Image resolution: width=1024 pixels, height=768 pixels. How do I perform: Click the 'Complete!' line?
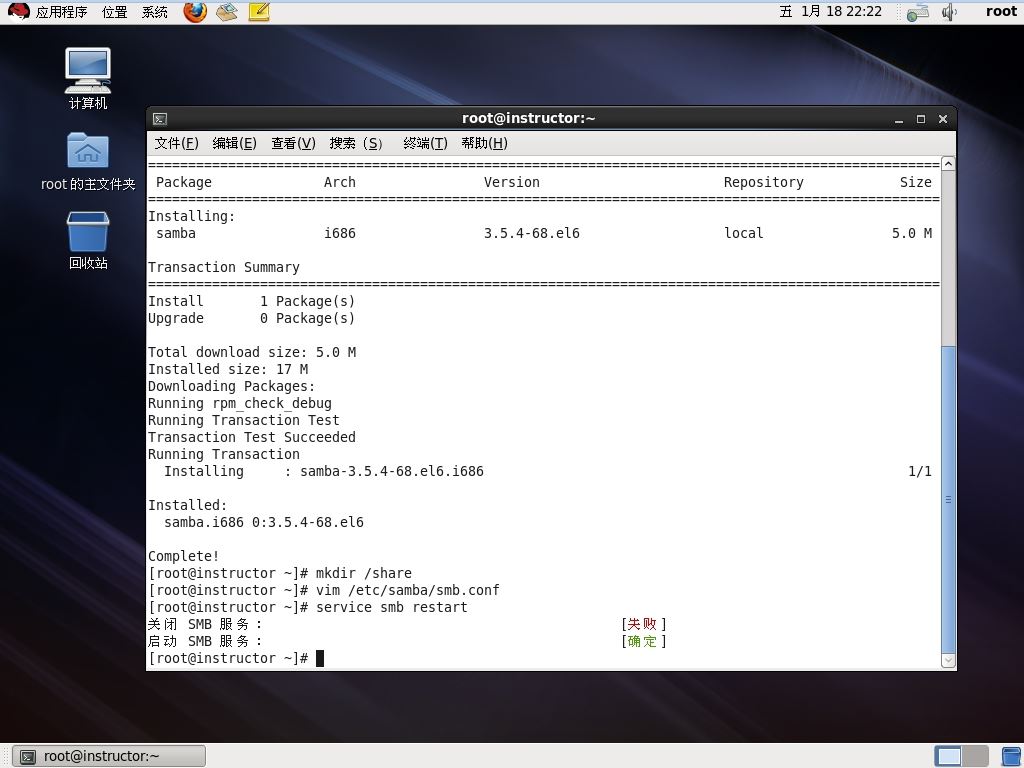tap(184, 556)
